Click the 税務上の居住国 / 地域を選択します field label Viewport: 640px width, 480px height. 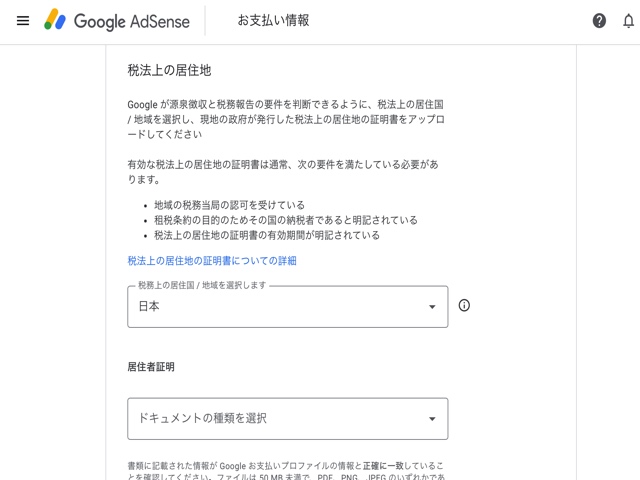[202, 286]
